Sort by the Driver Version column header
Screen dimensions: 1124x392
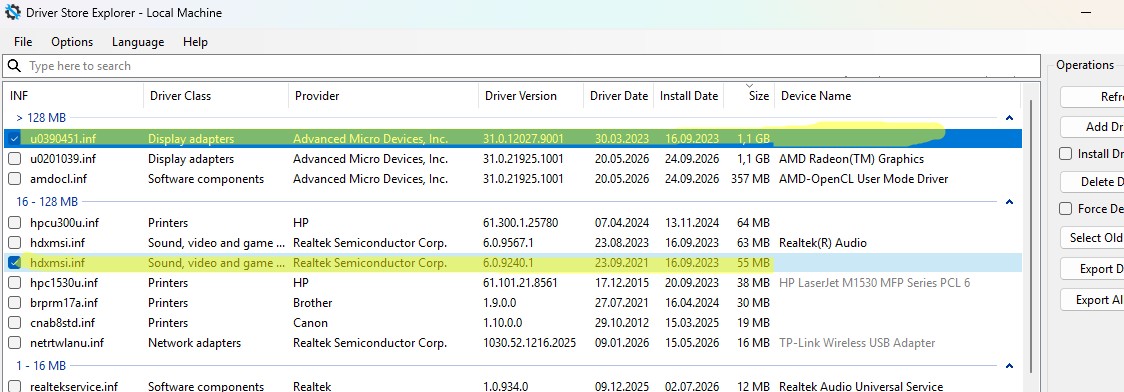pos(531,95)
